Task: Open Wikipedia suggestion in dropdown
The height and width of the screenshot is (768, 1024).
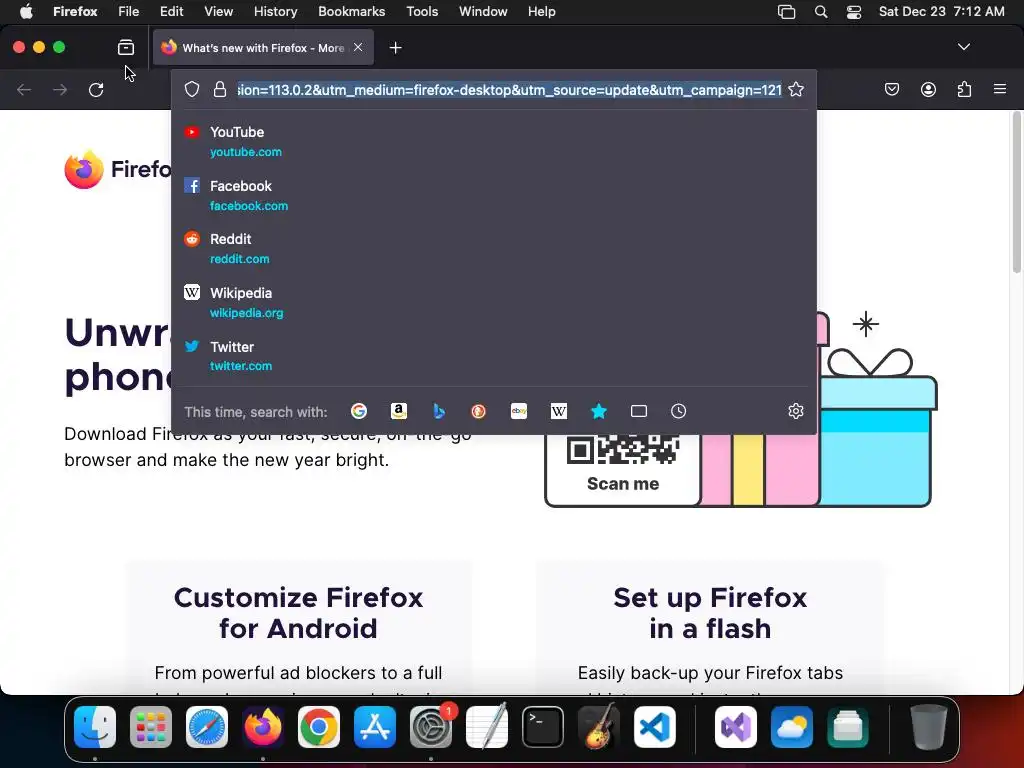Action: [x=493, y=302]
